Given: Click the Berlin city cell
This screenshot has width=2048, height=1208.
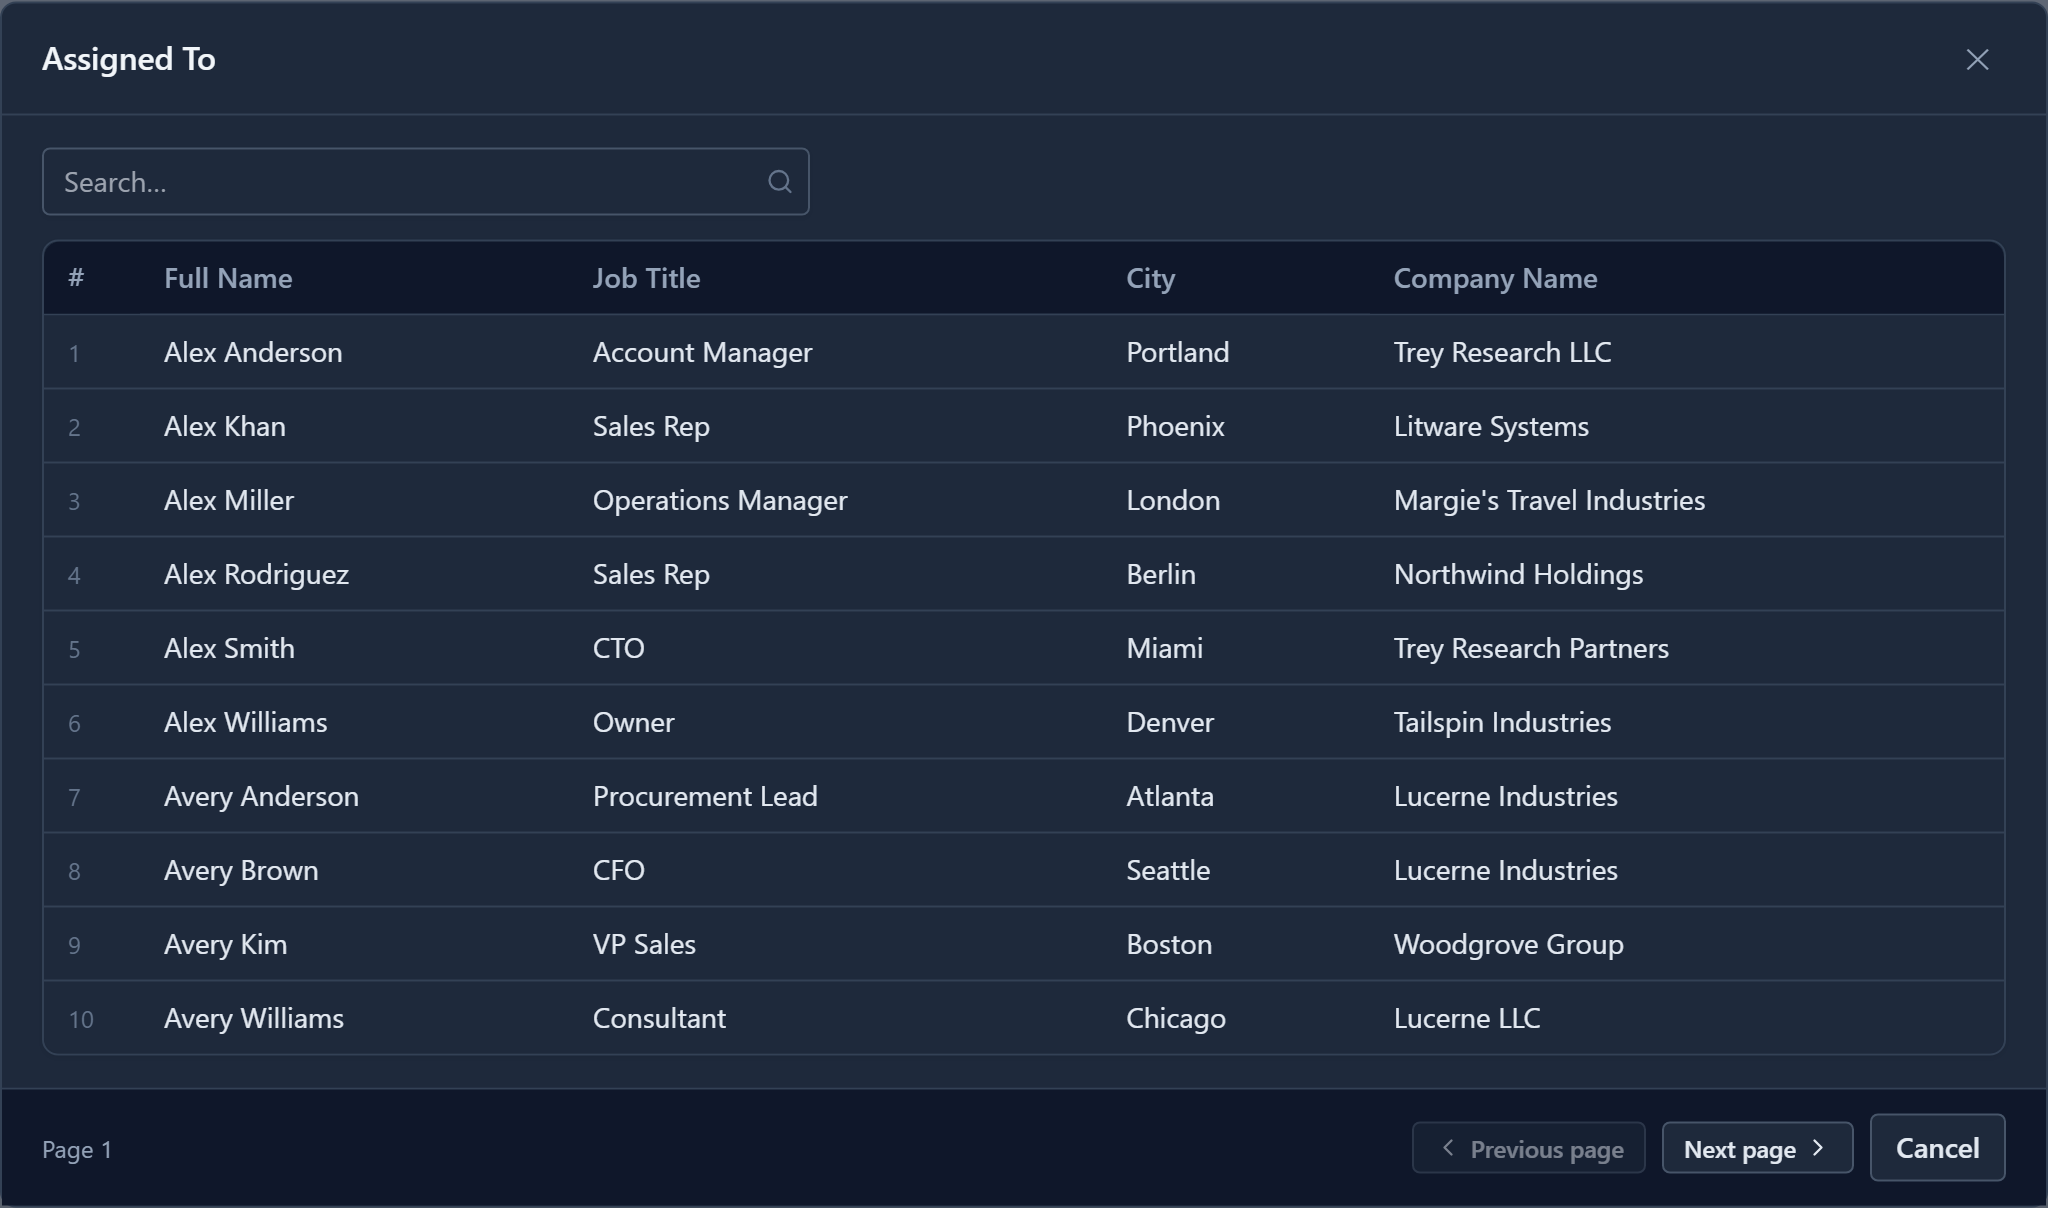Looking at the screenshot, I should pyautogui.click(x=1161, y=574).
